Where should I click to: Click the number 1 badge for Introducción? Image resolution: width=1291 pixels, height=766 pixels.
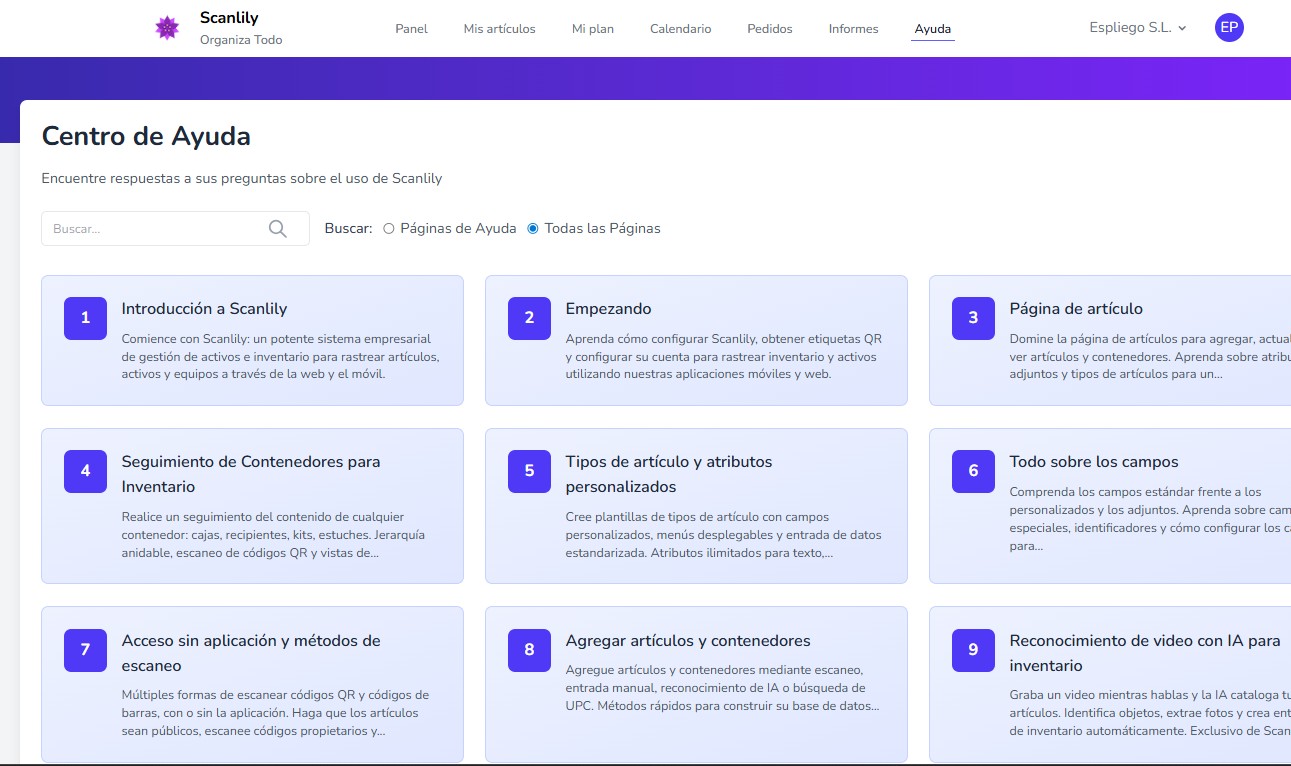tap(85, 318)
